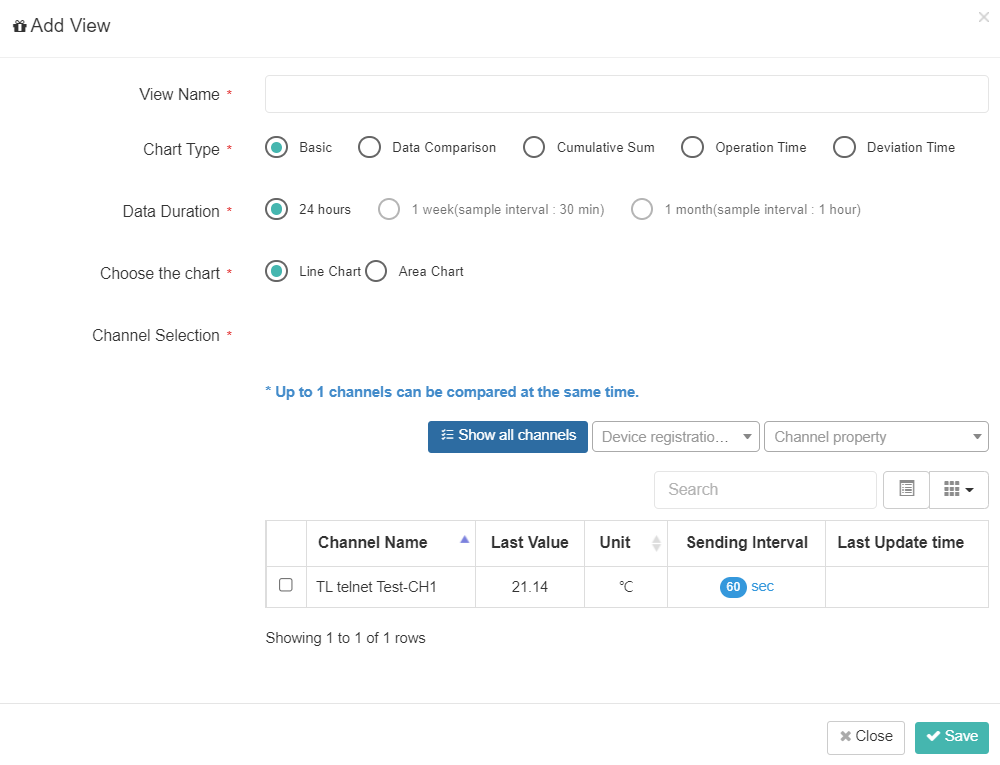
Task: Click the channel Search box
Action: click(x=765, y=490)
